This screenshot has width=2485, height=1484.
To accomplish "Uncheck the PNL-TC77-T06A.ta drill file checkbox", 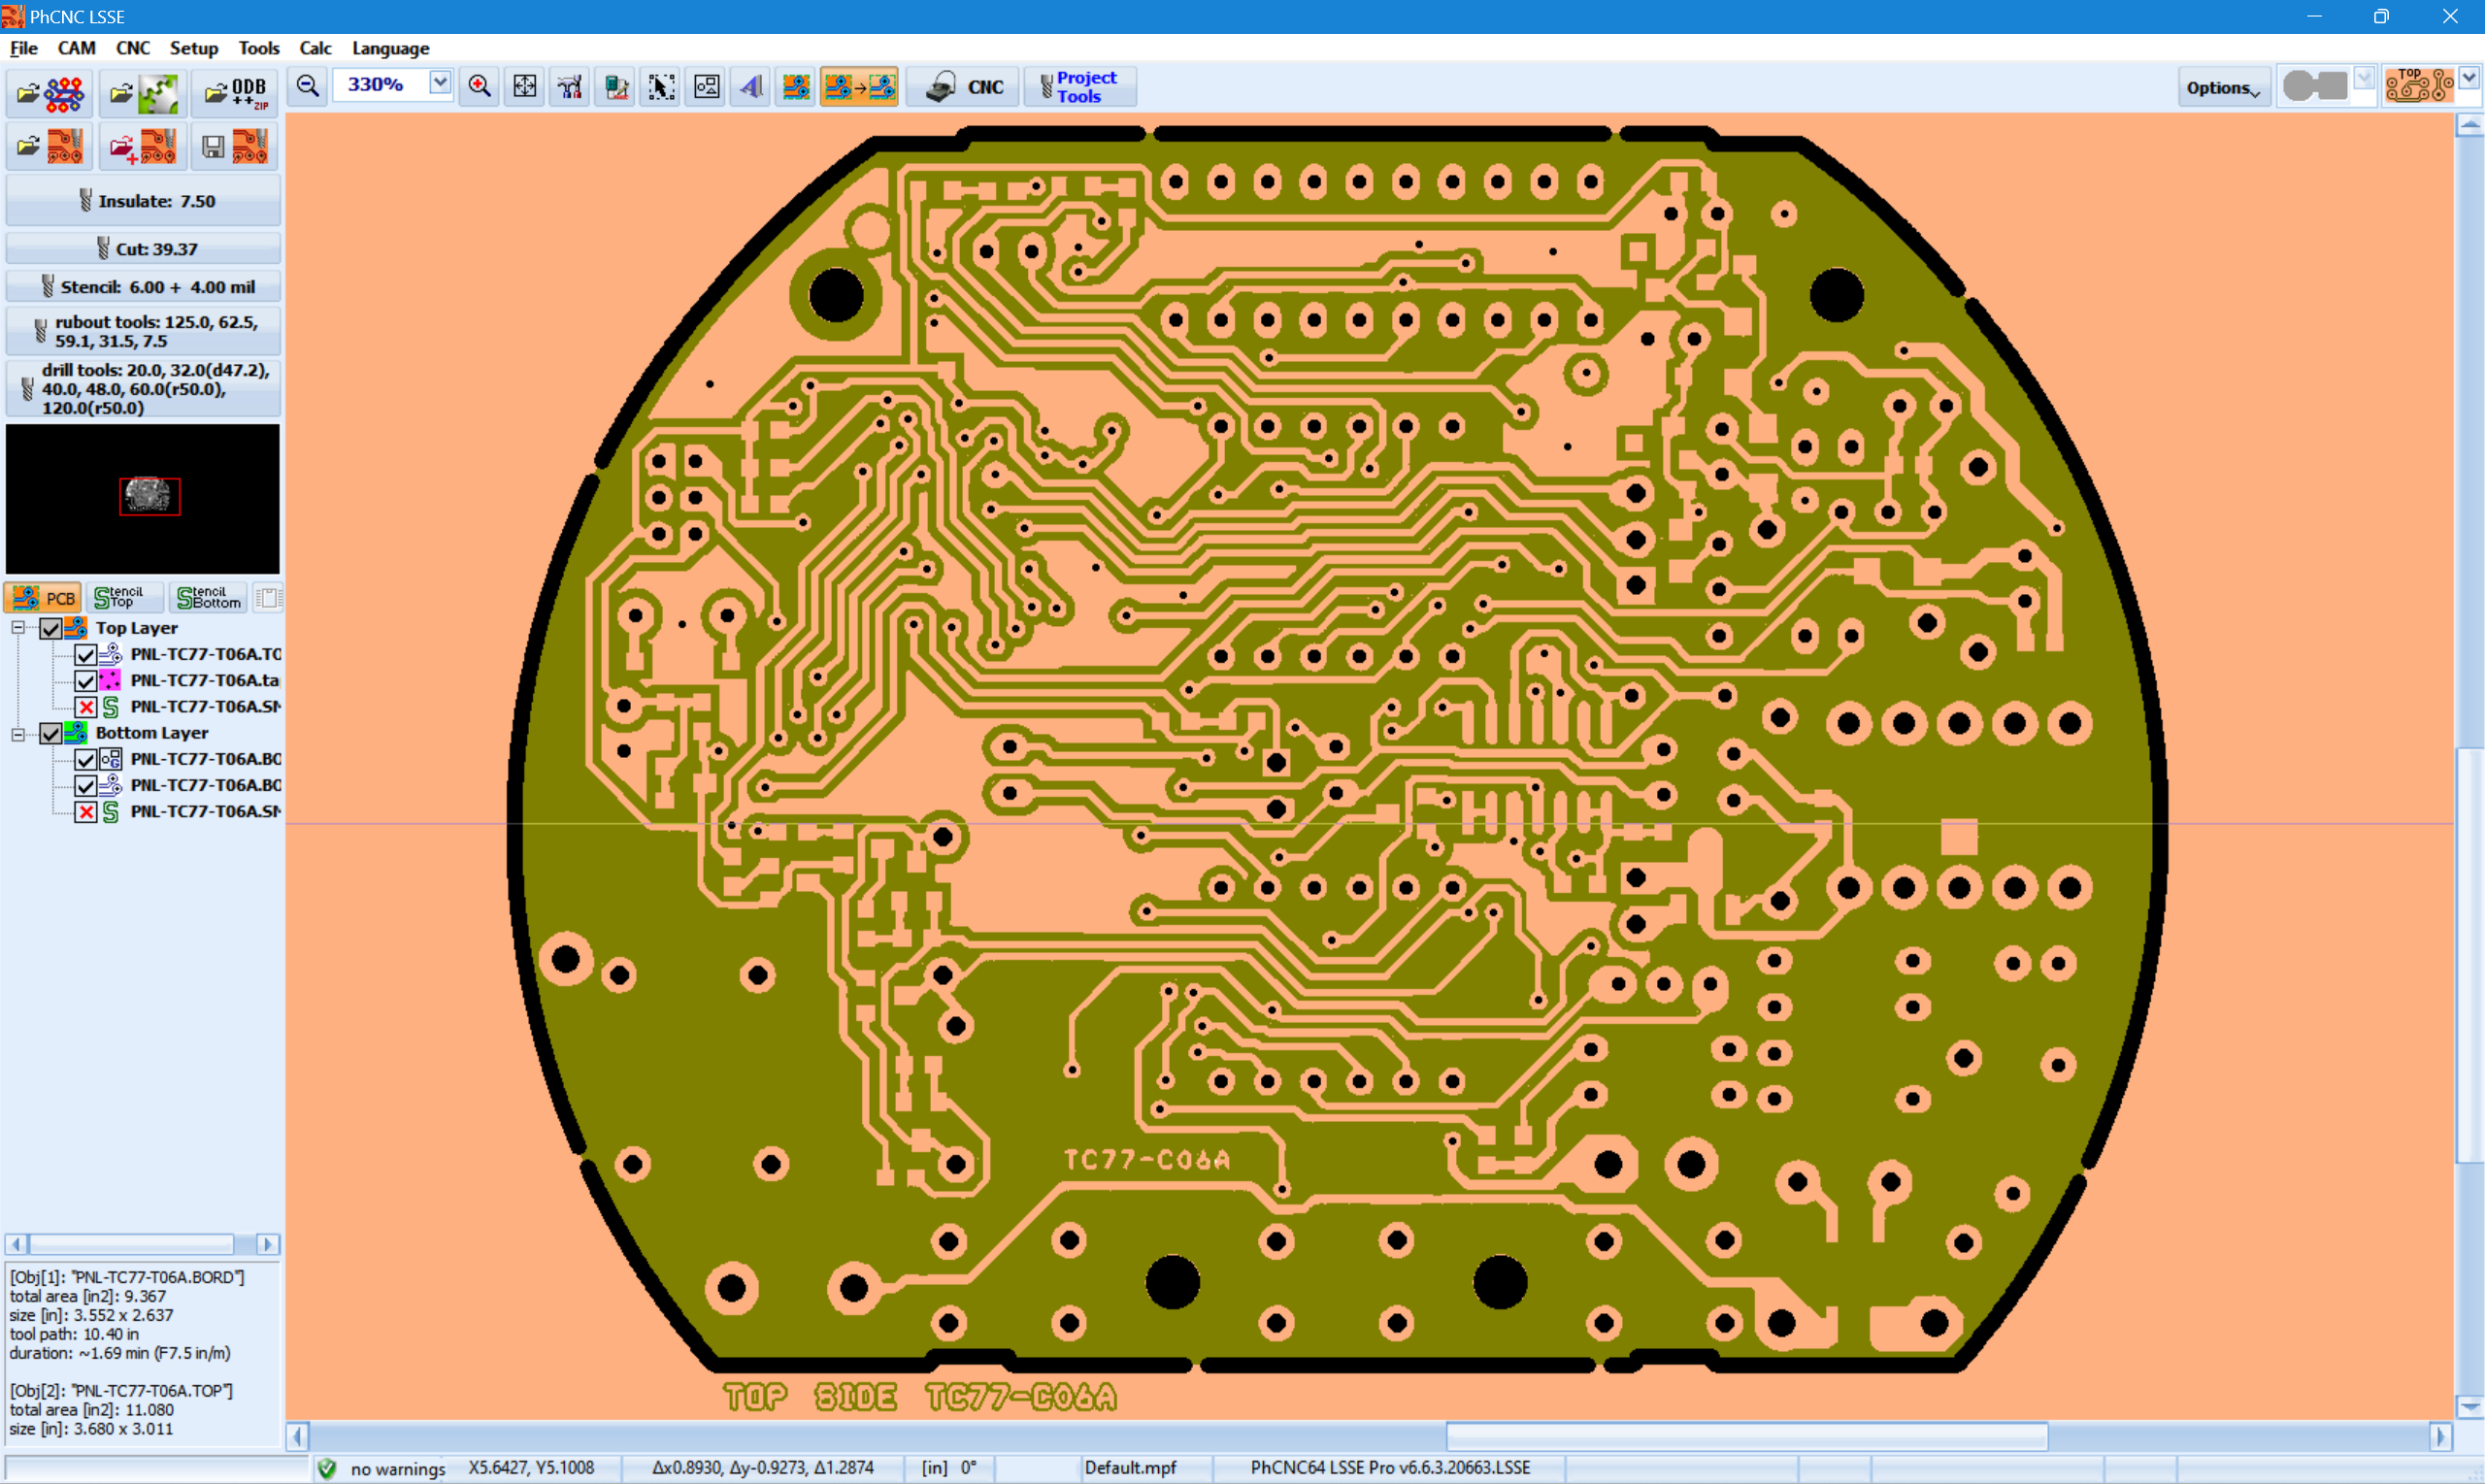I will pos(85,681).
